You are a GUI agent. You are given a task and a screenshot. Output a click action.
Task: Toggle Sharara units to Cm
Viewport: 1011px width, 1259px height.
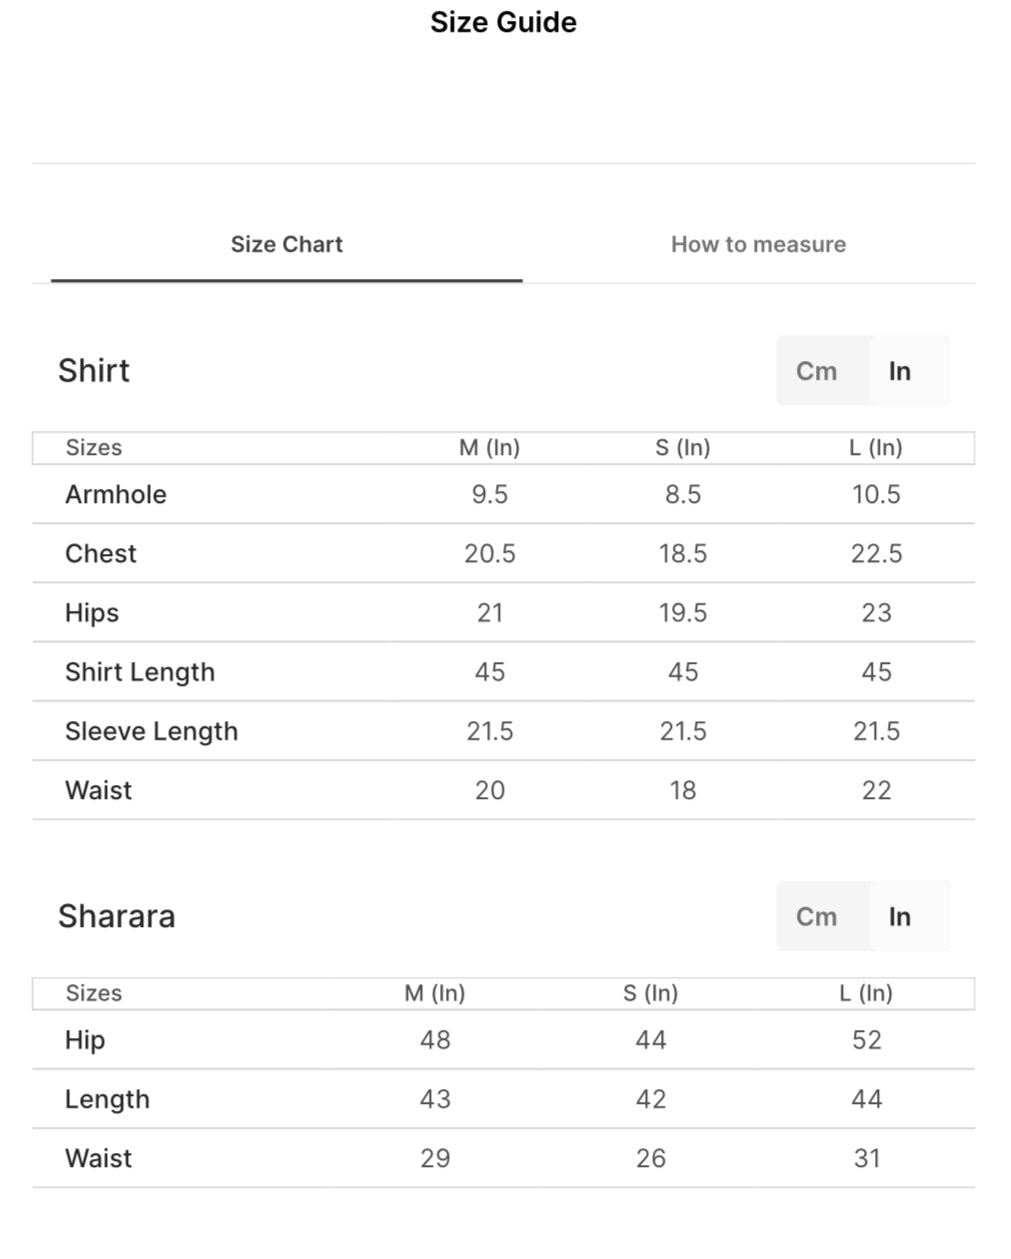click(817, 917)
